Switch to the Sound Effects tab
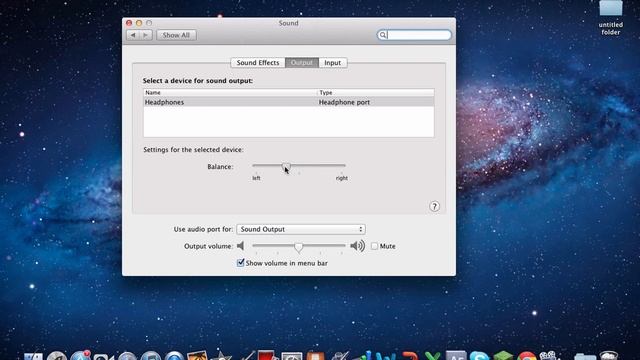 [258, 62]
